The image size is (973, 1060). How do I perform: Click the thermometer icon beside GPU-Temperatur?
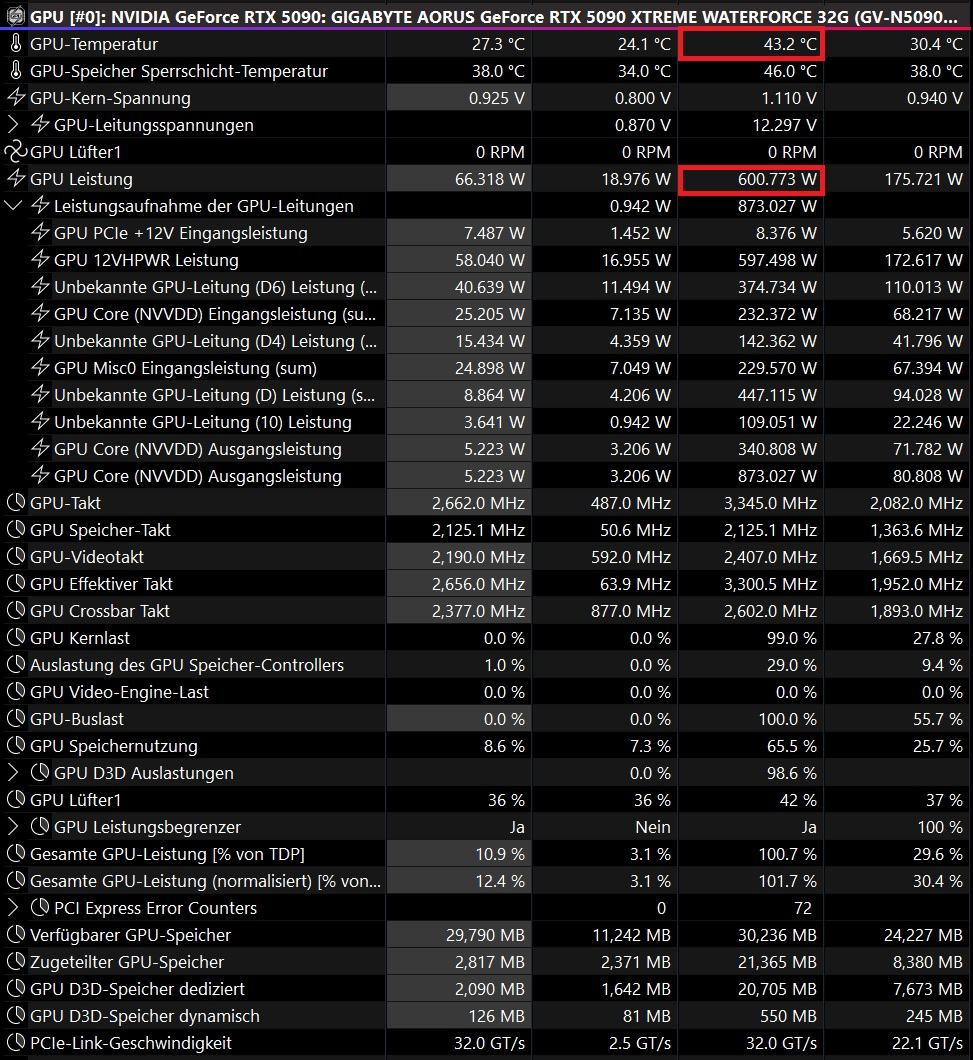tap(16, 44)
